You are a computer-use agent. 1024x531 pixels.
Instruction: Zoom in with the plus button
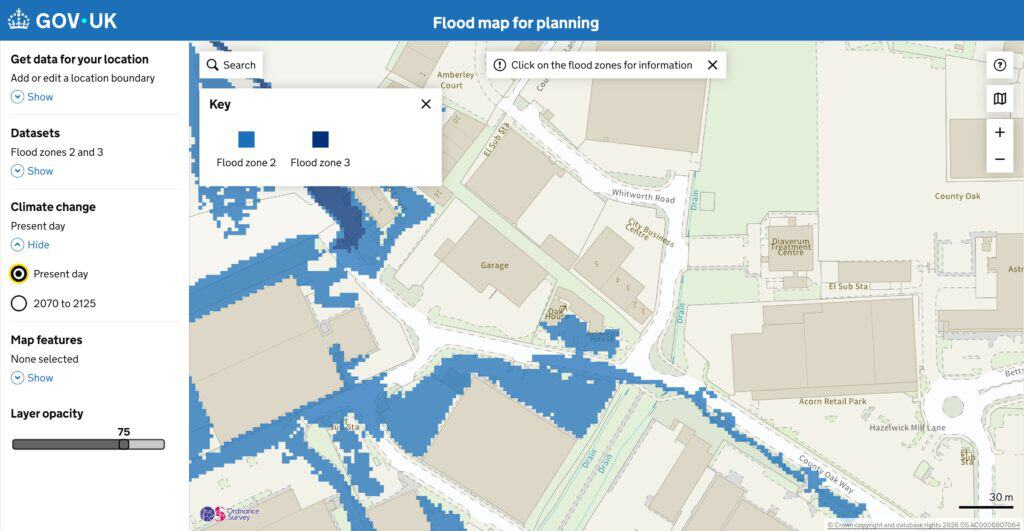[x=999, y=132]
